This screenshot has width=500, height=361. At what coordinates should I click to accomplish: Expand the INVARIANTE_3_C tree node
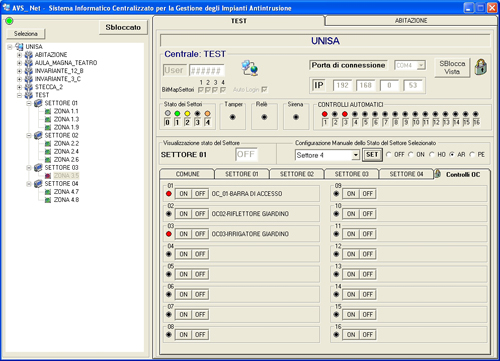(19, 79)
